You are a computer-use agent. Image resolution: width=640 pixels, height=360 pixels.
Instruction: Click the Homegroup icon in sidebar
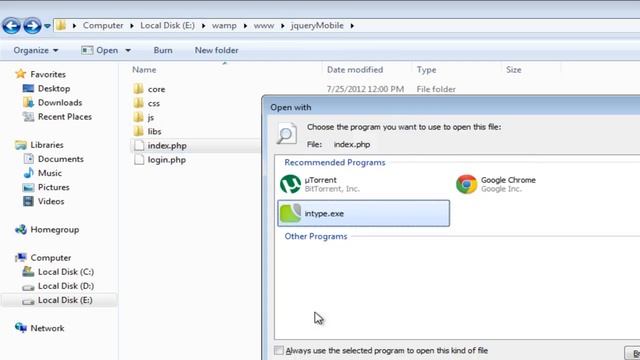(21, 229)
